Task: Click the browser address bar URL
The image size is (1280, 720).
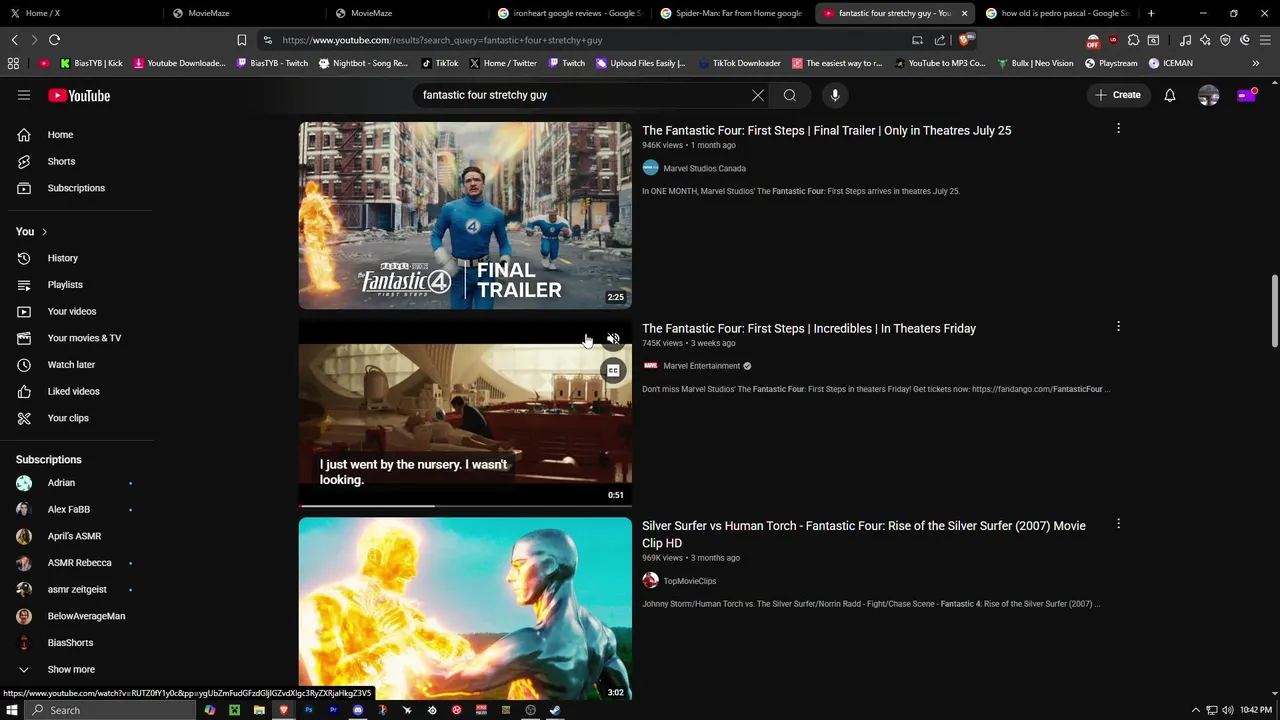Action: (x=442, y=40)
